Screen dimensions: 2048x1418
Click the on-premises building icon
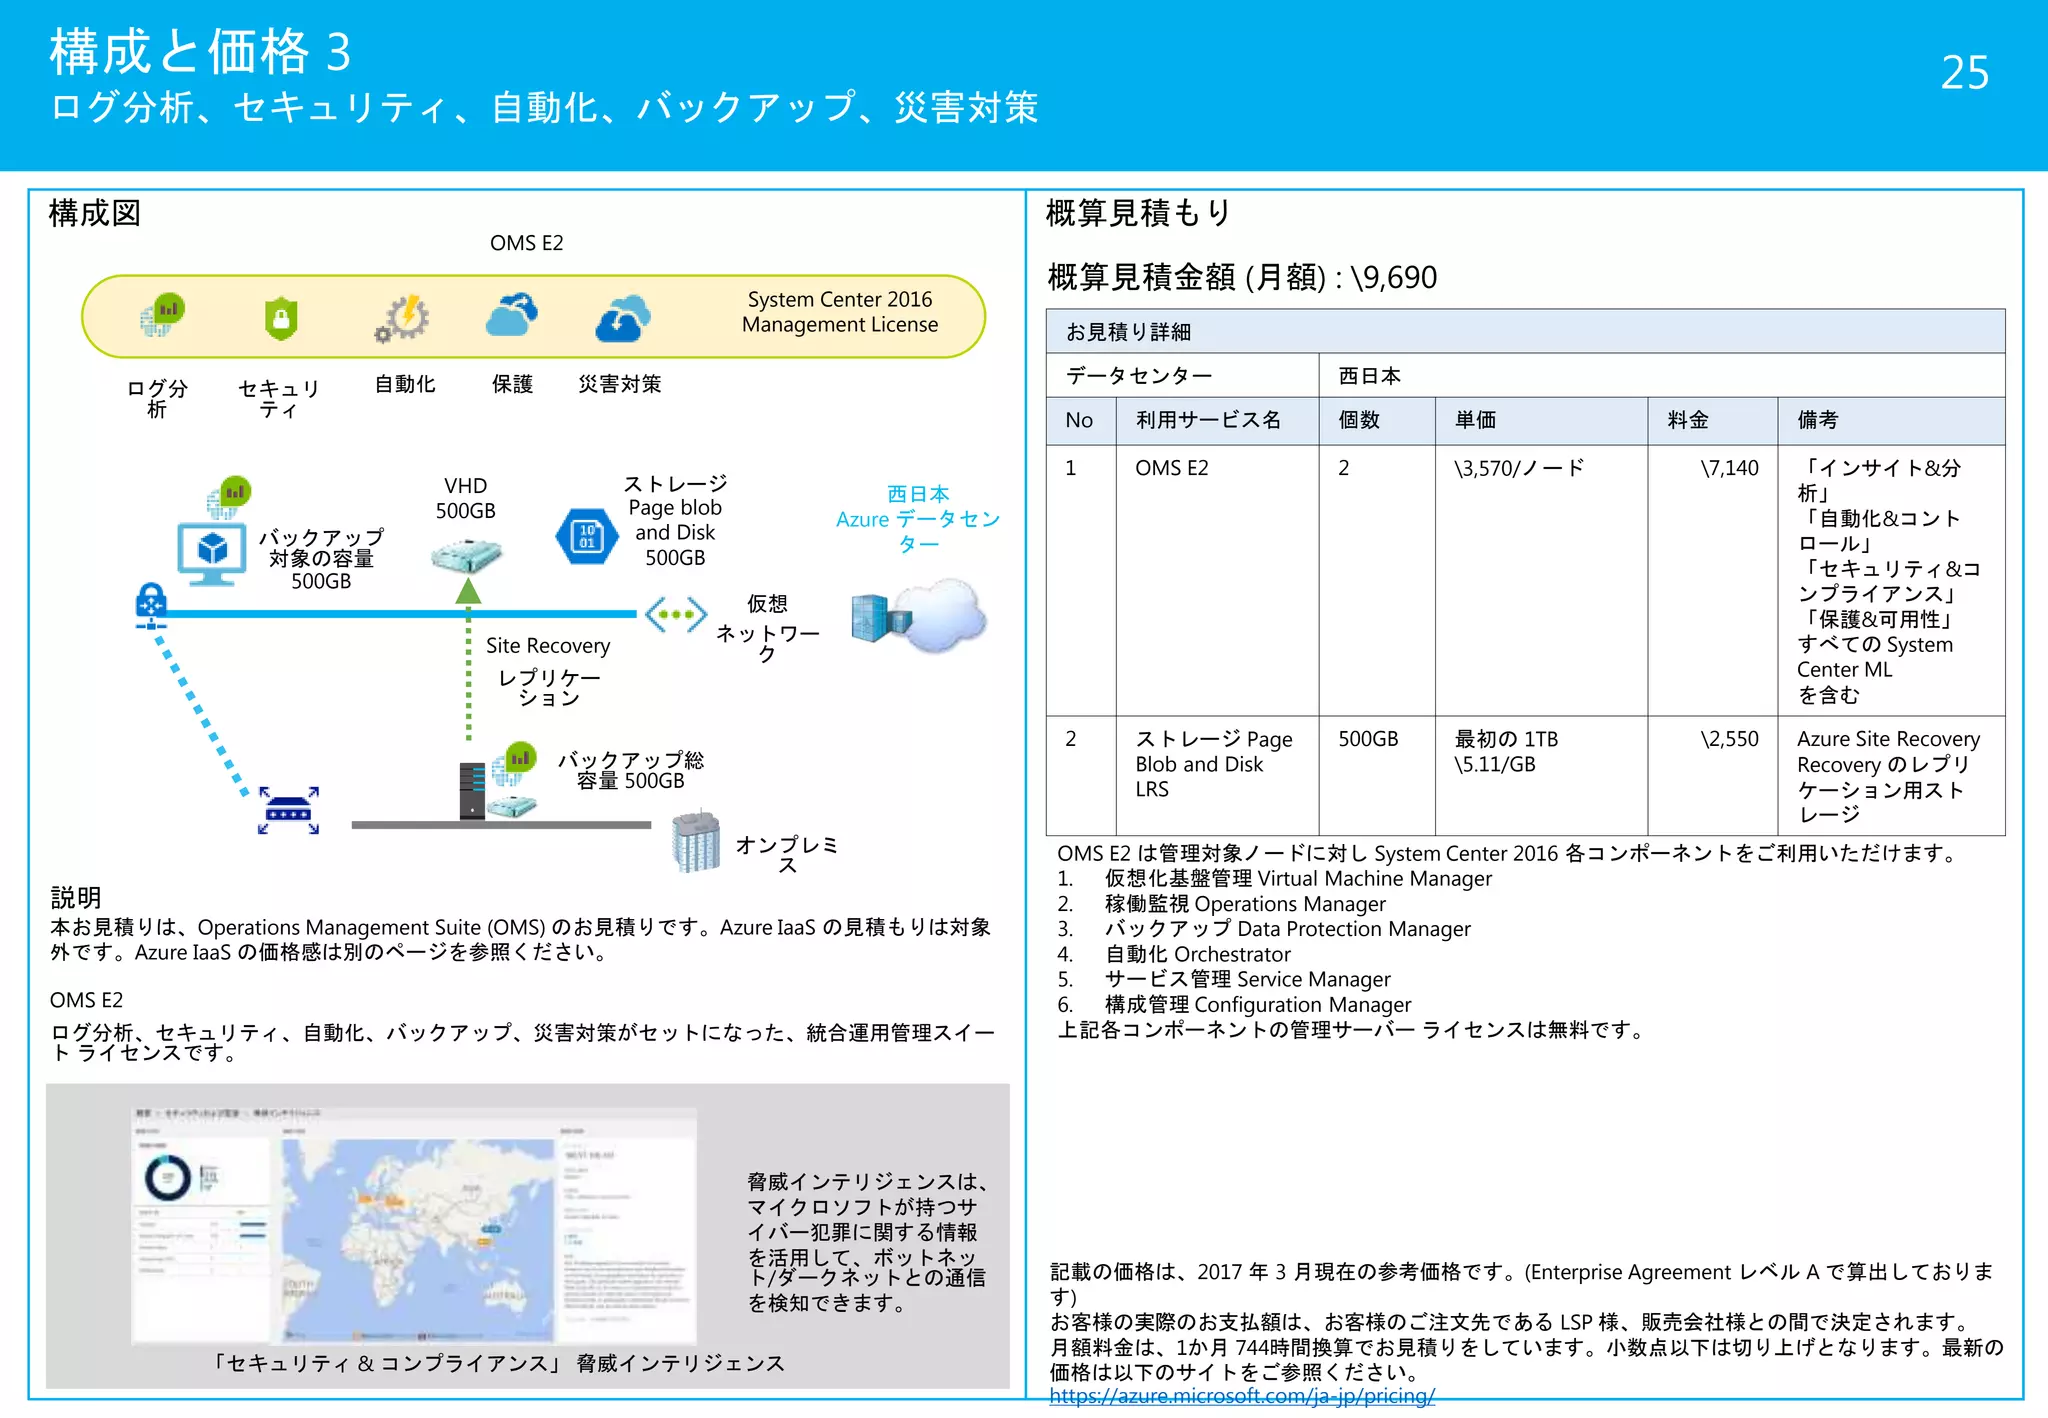(696, 840)
